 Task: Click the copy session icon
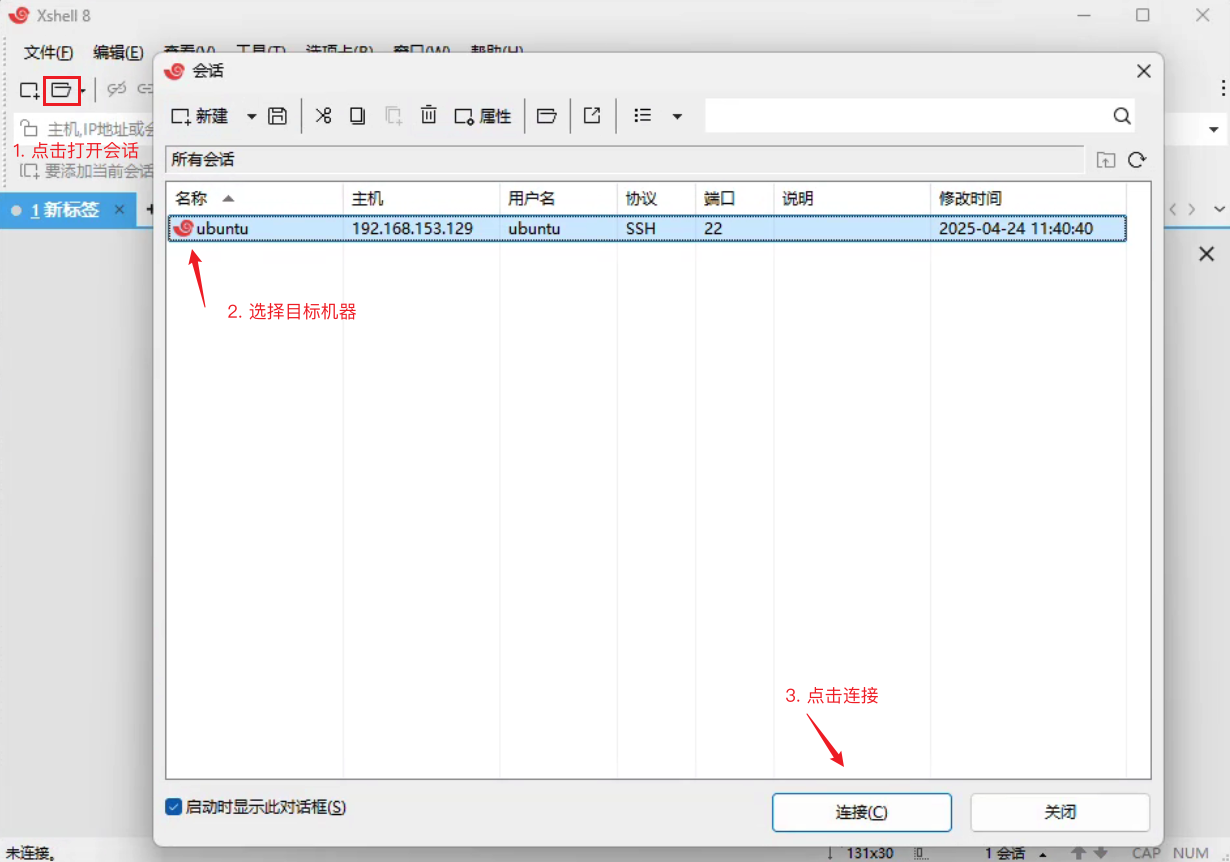[x=357, y=116]
